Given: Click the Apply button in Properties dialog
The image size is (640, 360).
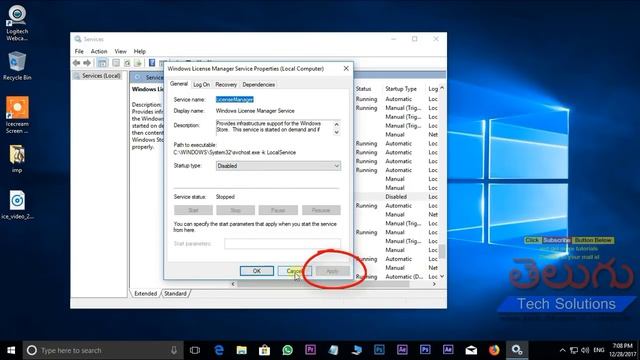Looking at the screenshot, I should pos(332,271).
